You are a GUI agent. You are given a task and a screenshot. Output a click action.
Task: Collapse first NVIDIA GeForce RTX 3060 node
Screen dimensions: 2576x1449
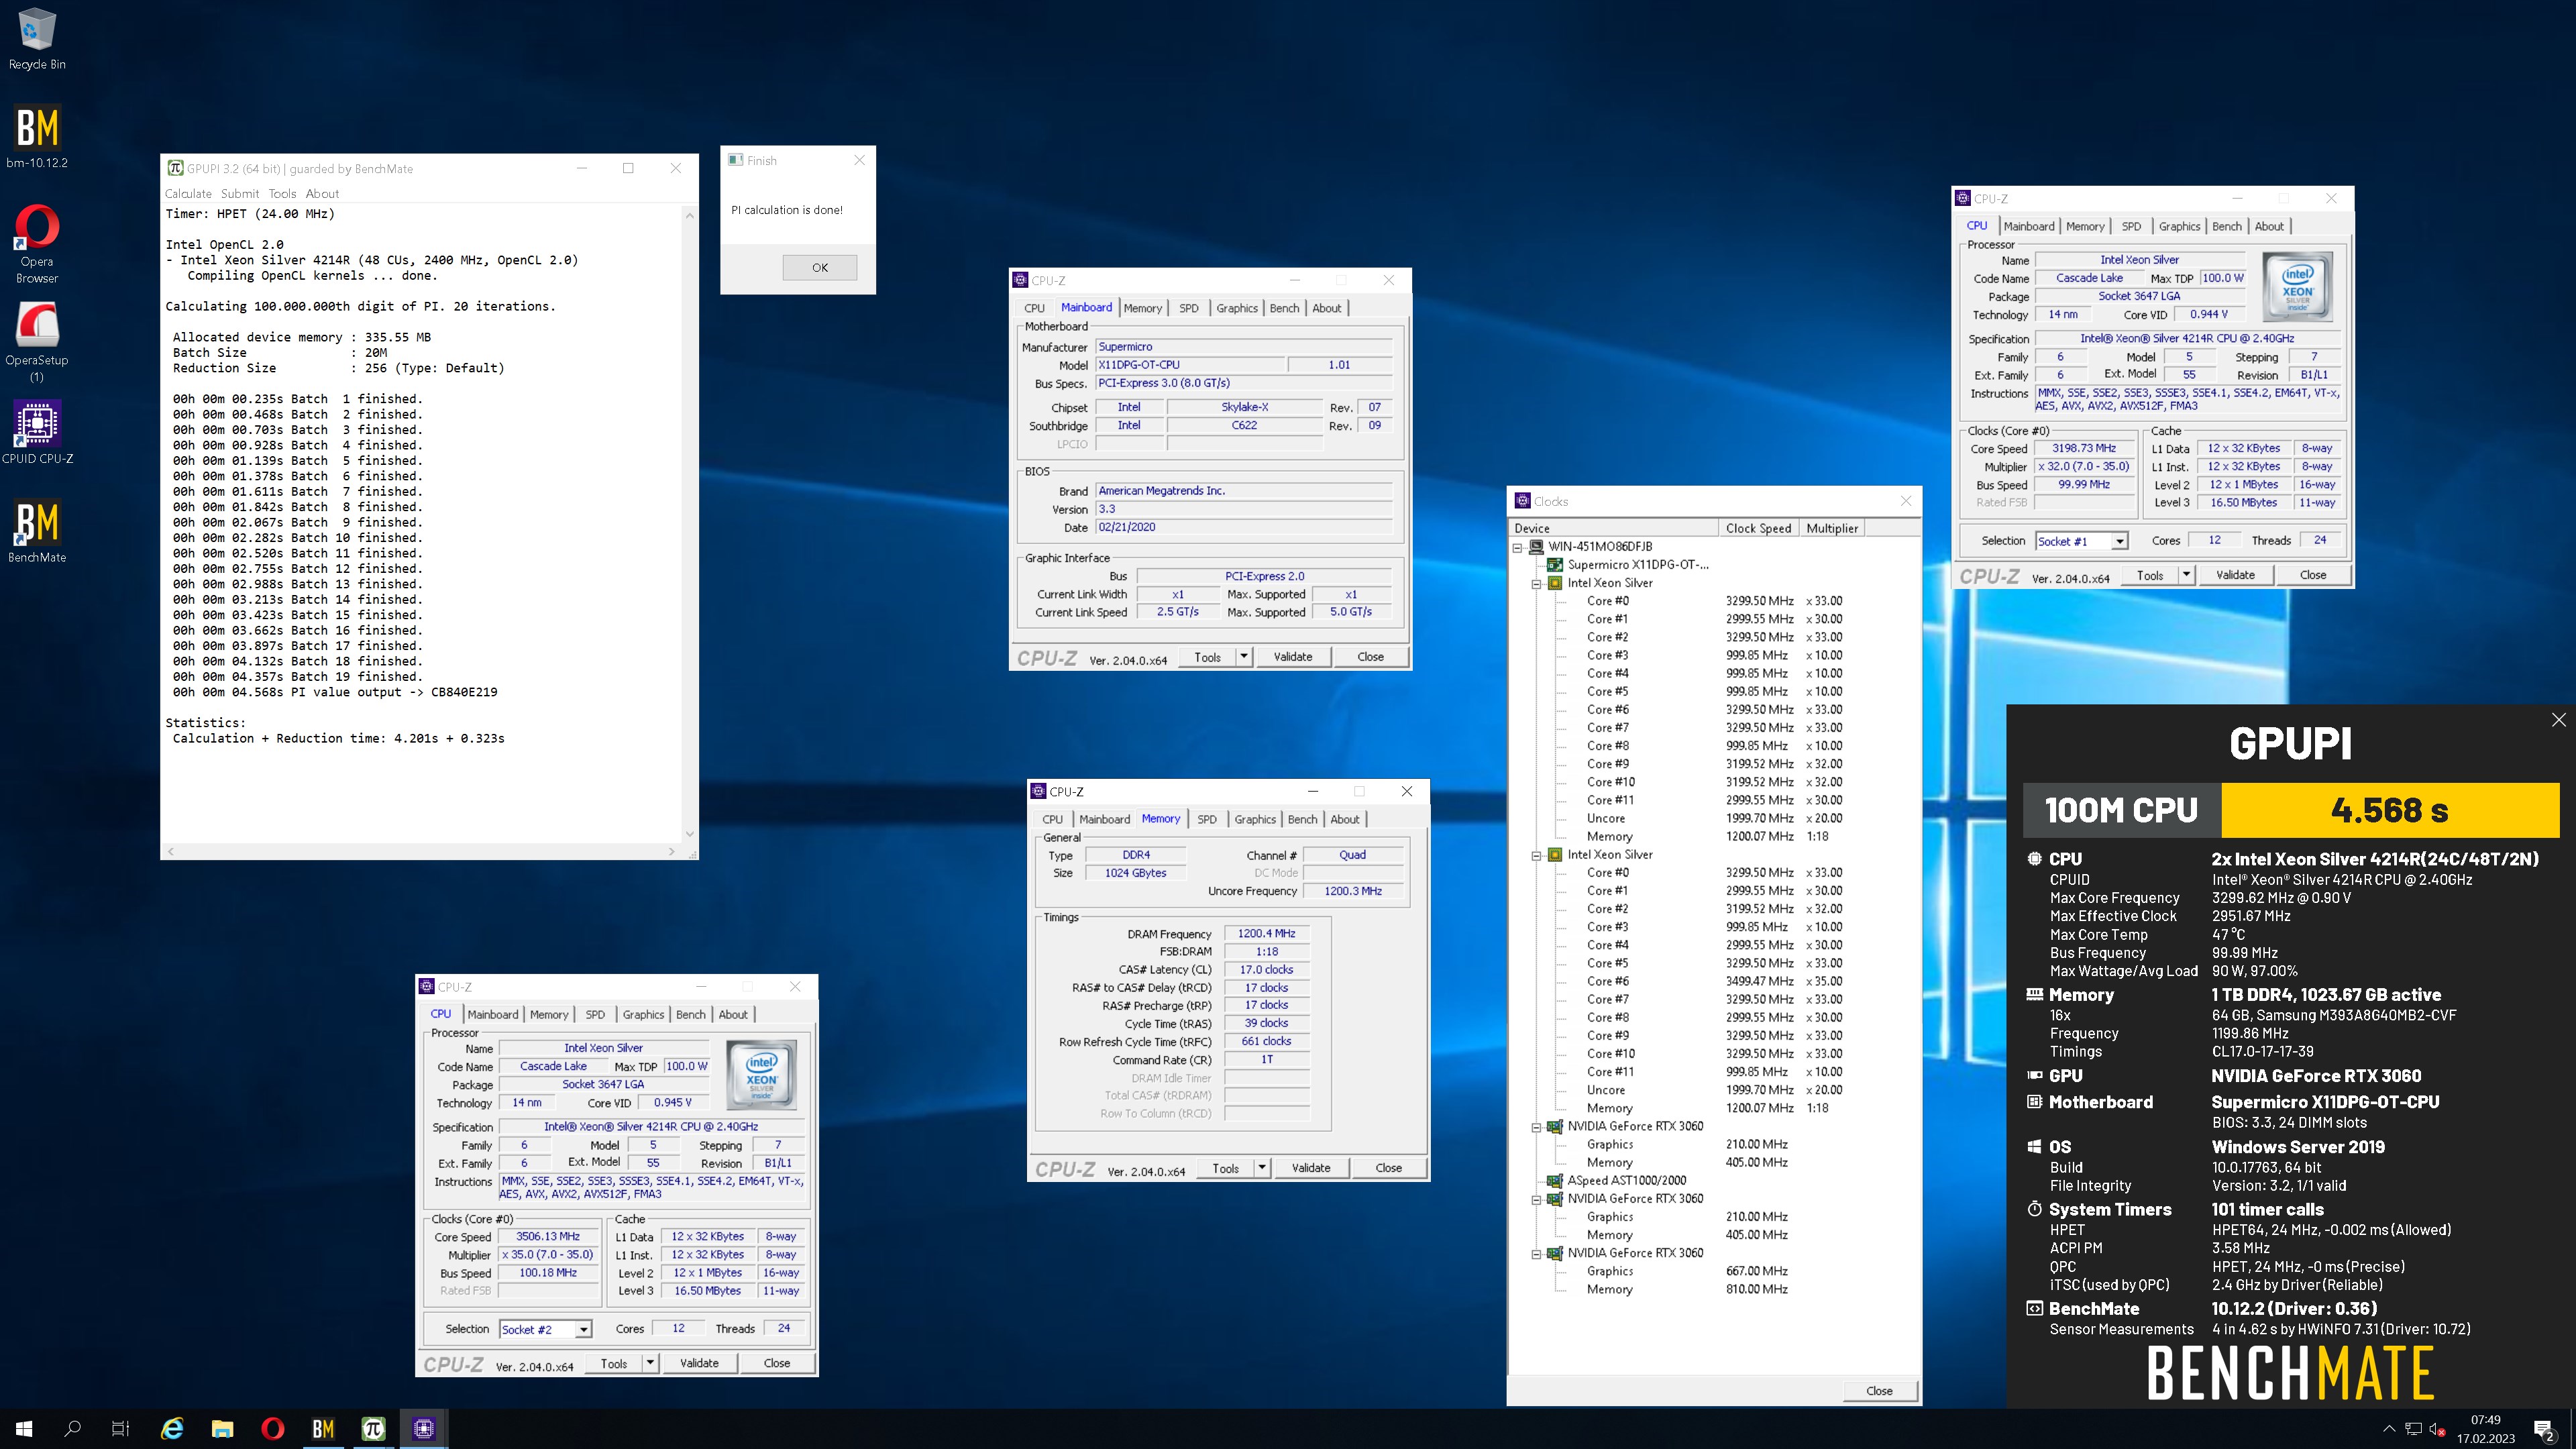1536,1126
